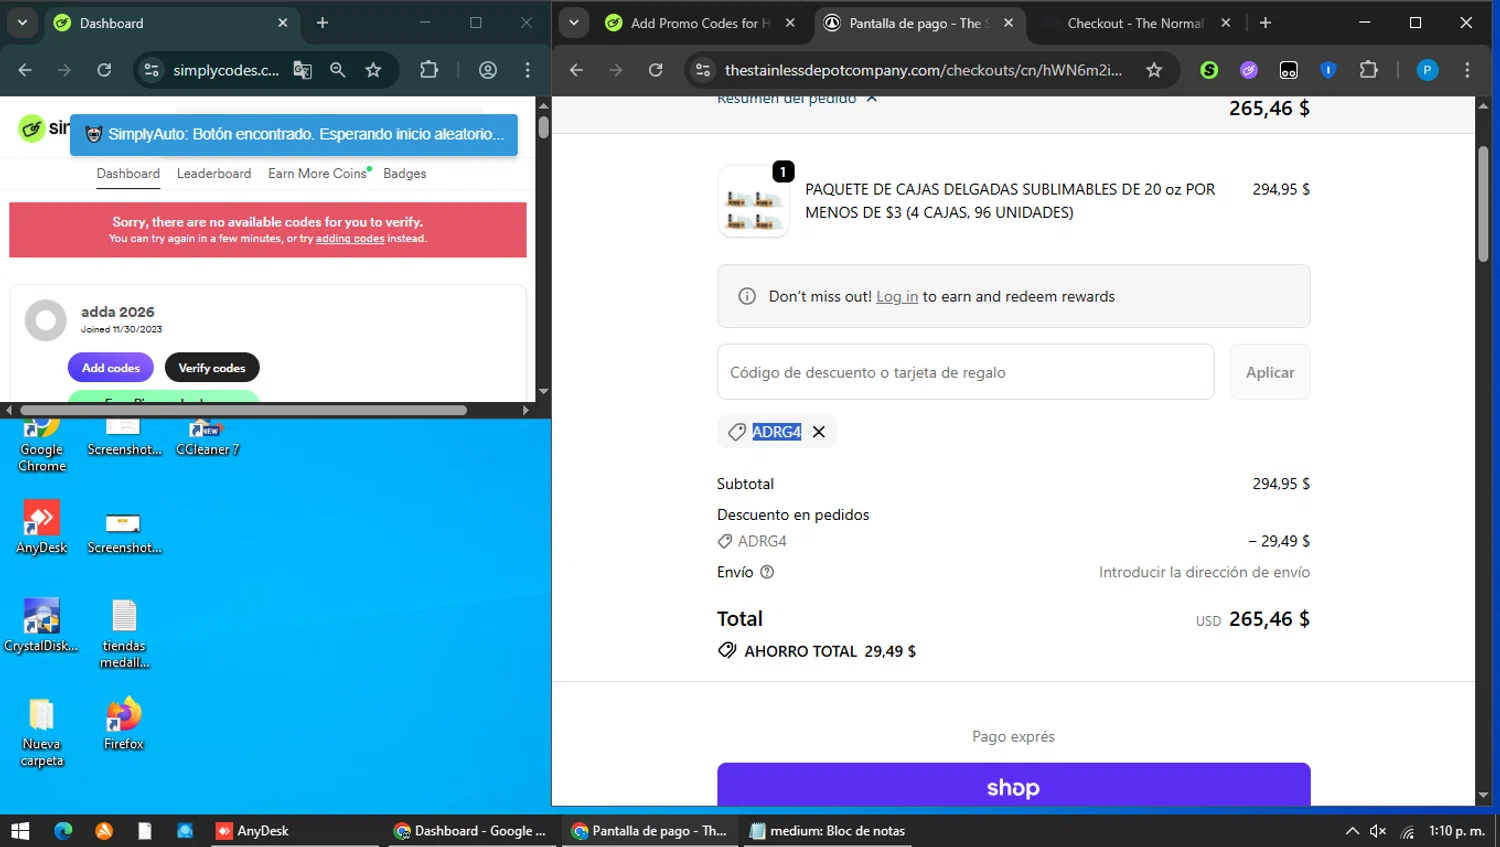Click the adding codes link in red banner
1500x847 pixels.
click(350, 239)
